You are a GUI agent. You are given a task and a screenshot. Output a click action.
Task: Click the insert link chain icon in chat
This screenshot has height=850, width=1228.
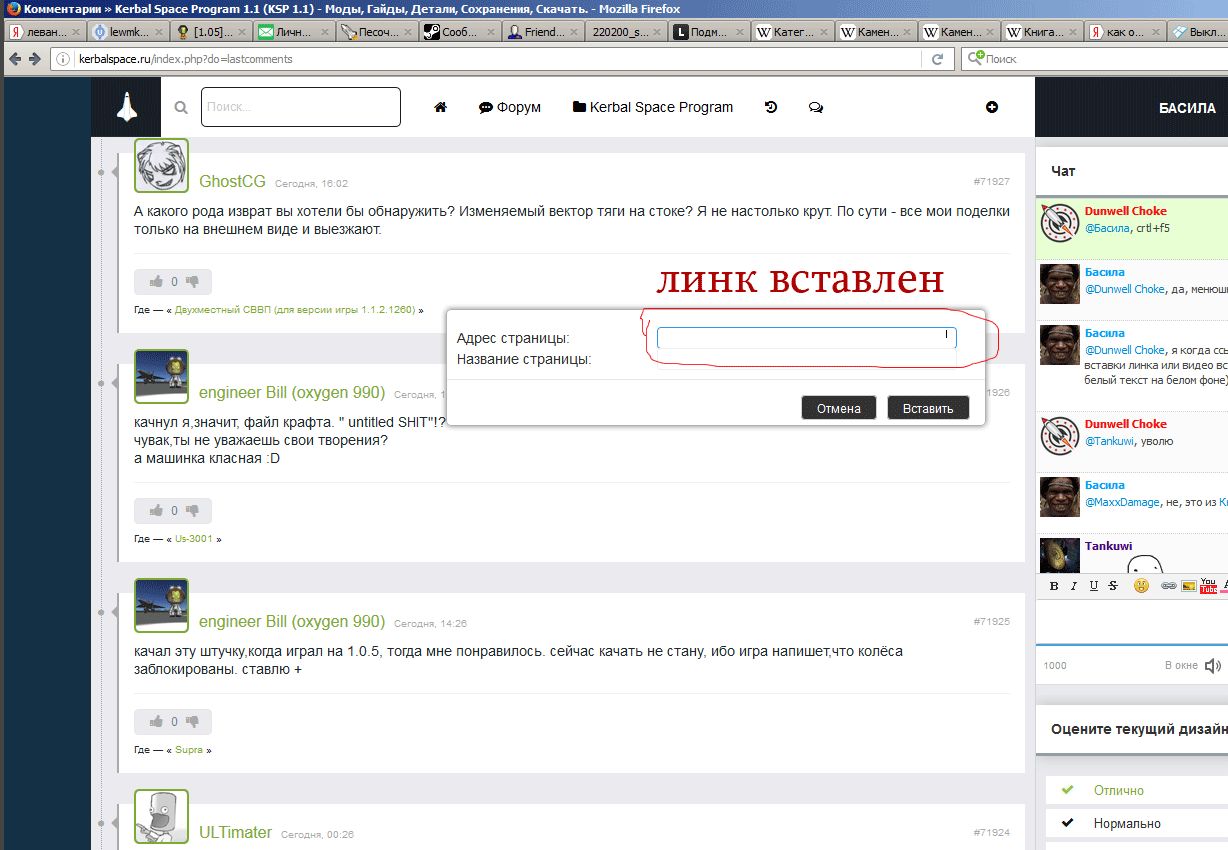[x=1169, y=586]
